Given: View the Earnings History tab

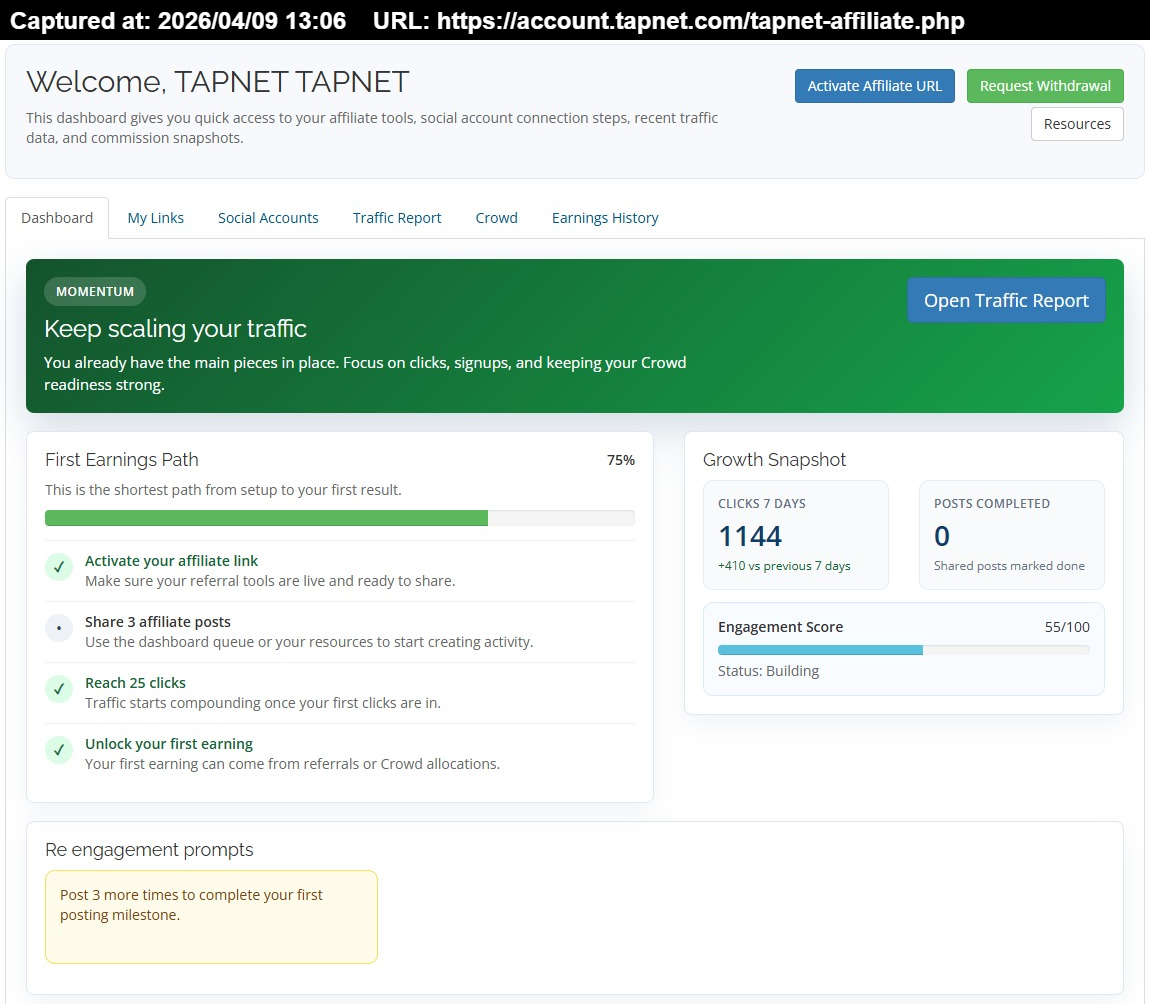Looking at the screenshot, I should (x=605, y=218).
